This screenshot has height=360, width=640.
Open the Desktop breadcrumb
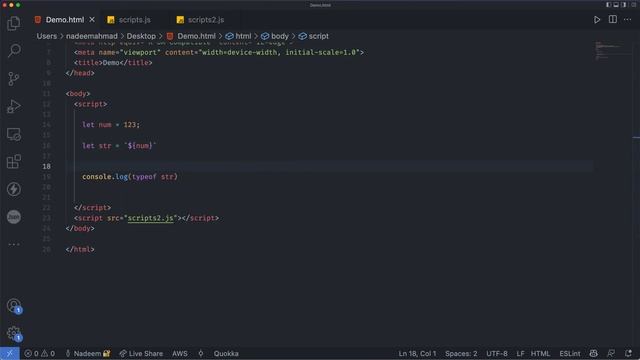141,36
